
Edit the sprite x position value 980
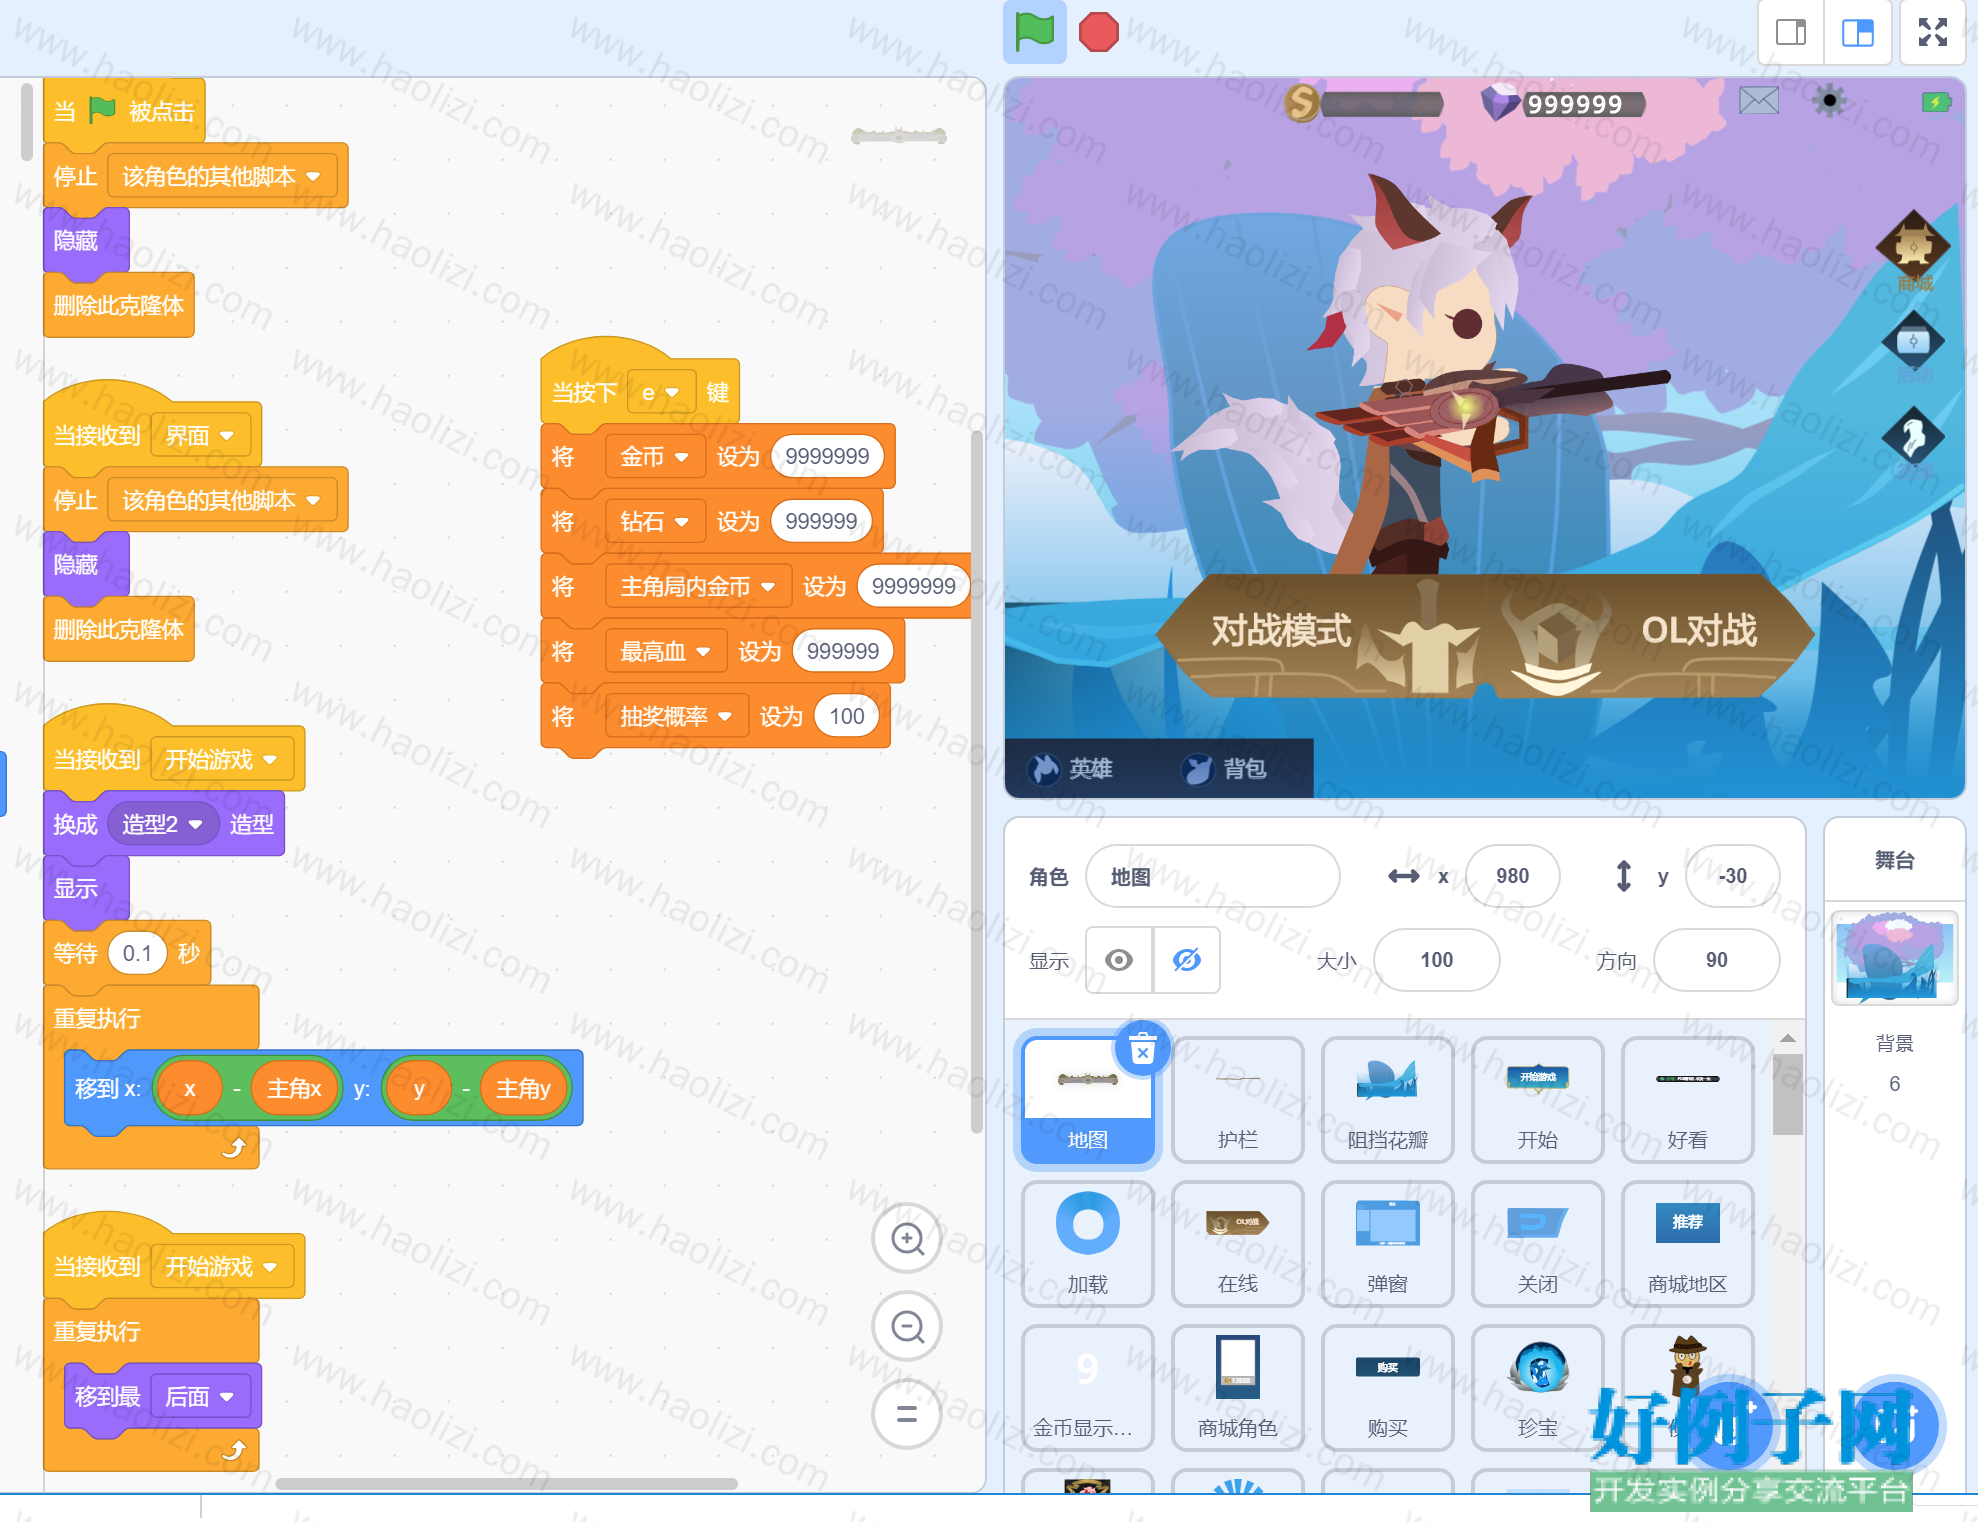click(x=1512, y=876)
